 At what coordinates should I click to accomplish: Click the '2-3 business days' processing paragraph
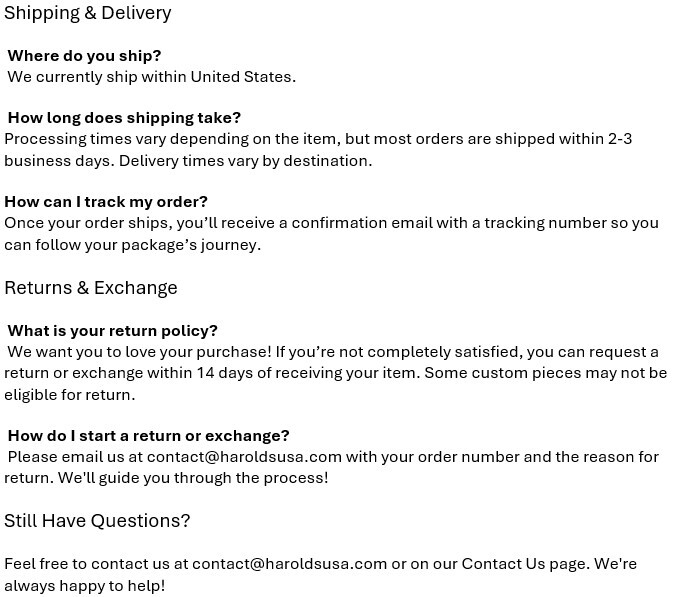tap(318, 150)
